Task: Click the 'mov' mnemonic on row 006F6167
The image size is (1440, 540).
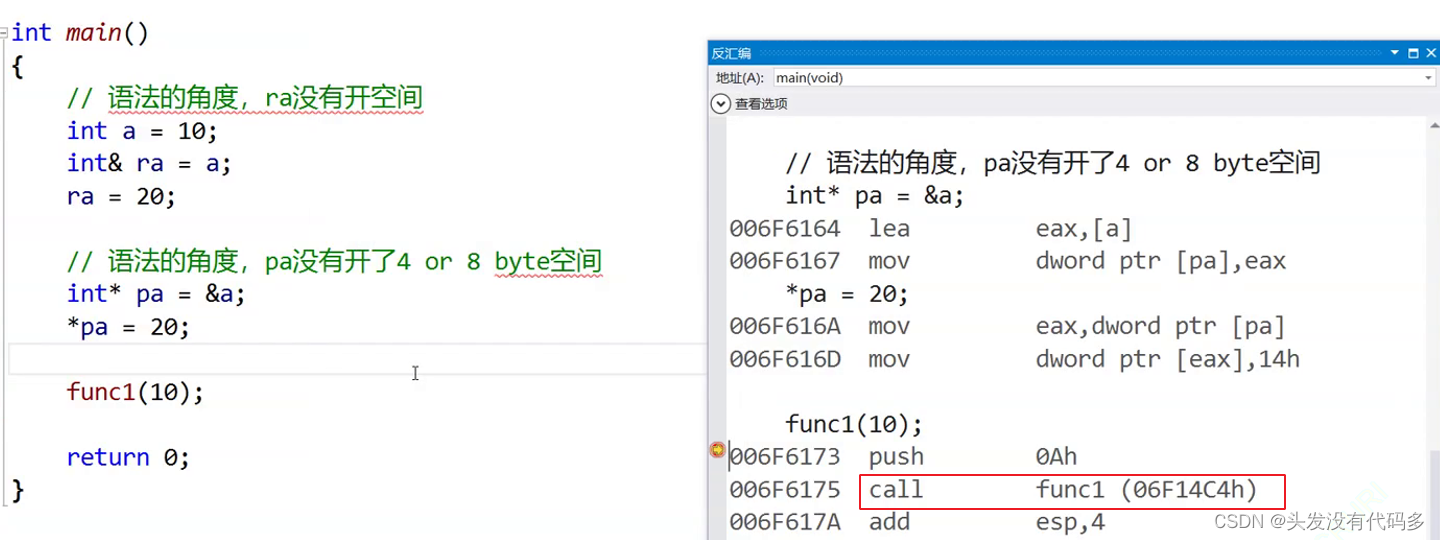Action: coord(889,261)
